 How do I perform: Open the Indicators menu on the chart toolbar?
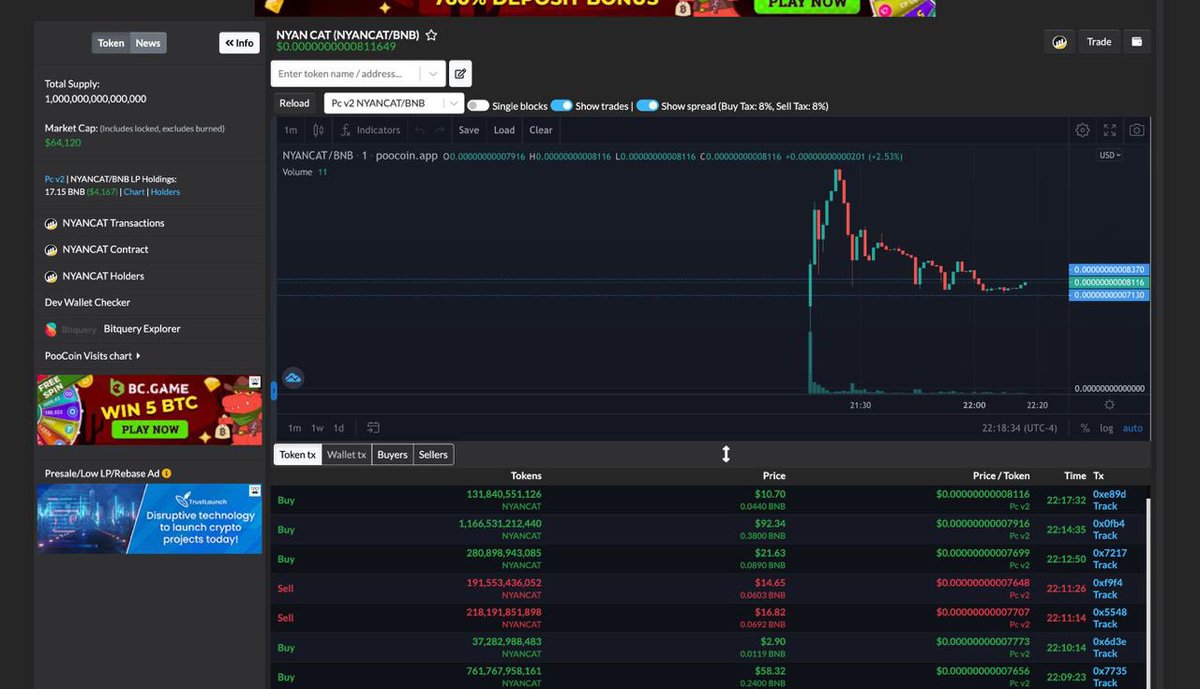click(371, 130)
